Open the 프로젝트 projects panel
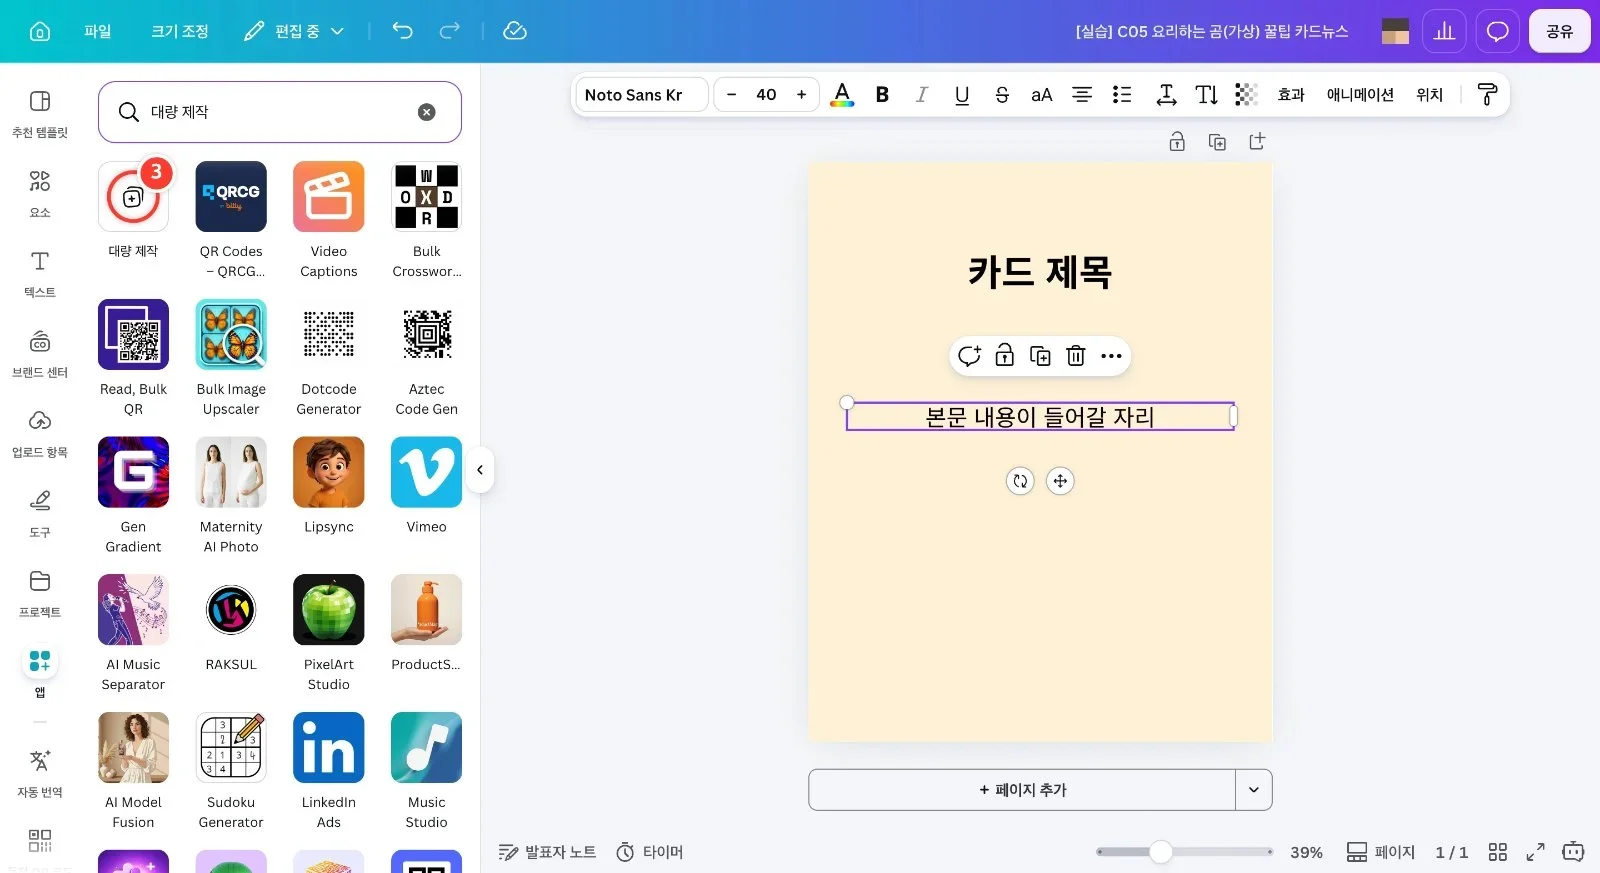 (40, 593)
